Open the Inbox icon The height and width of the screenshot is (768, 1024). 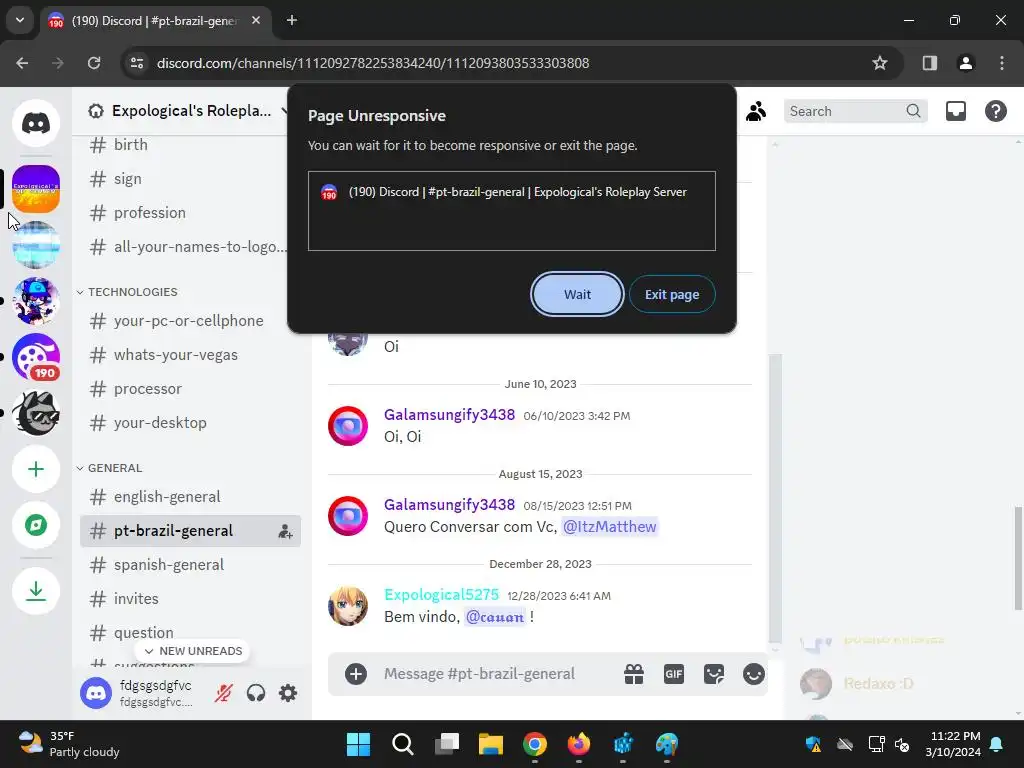click(x=955, y=112)
